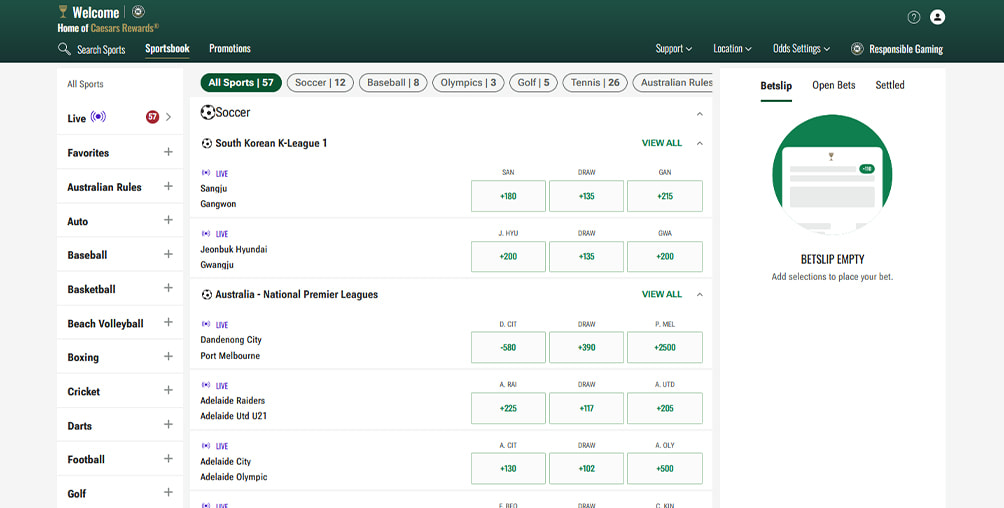Select the Australian Rules filter pill
This screenshot has width=1004, height=508.
[x=672, y=83]
